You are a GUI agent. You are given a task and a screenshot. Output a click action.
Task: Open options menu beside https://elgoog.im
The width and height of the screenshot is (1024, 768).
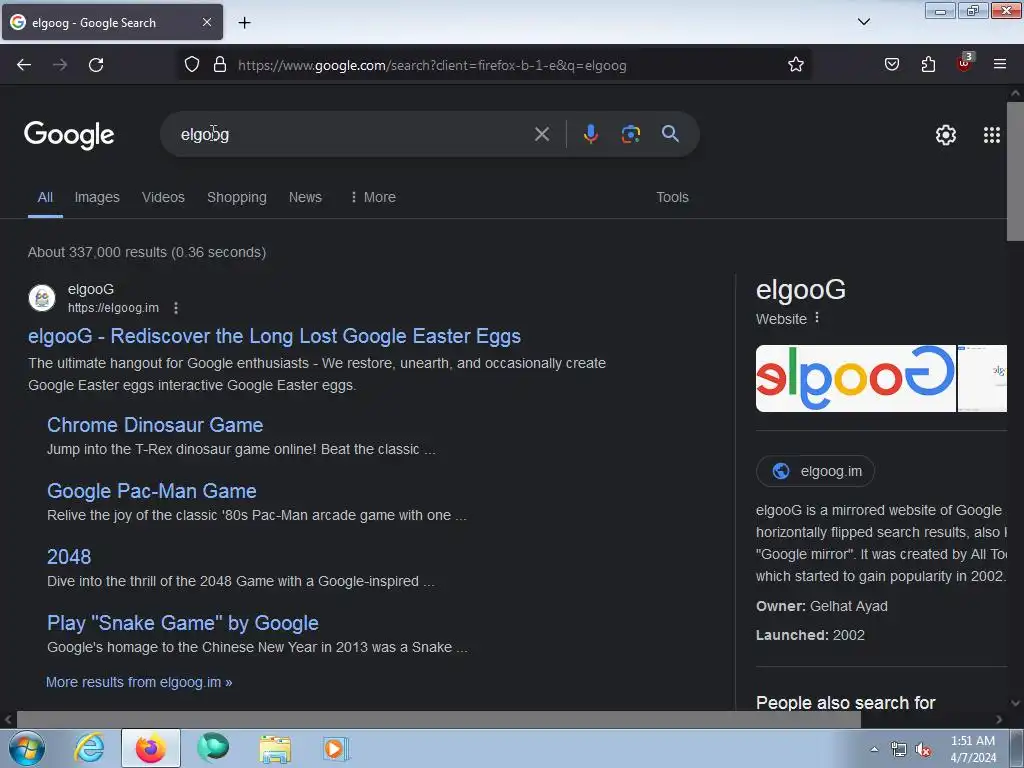coord(176,308)
